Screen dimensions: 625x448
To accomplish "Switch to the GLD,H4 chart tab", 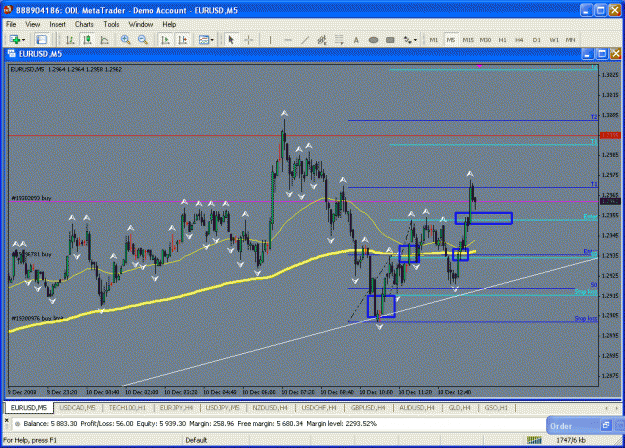I will [x=460, y=408].
